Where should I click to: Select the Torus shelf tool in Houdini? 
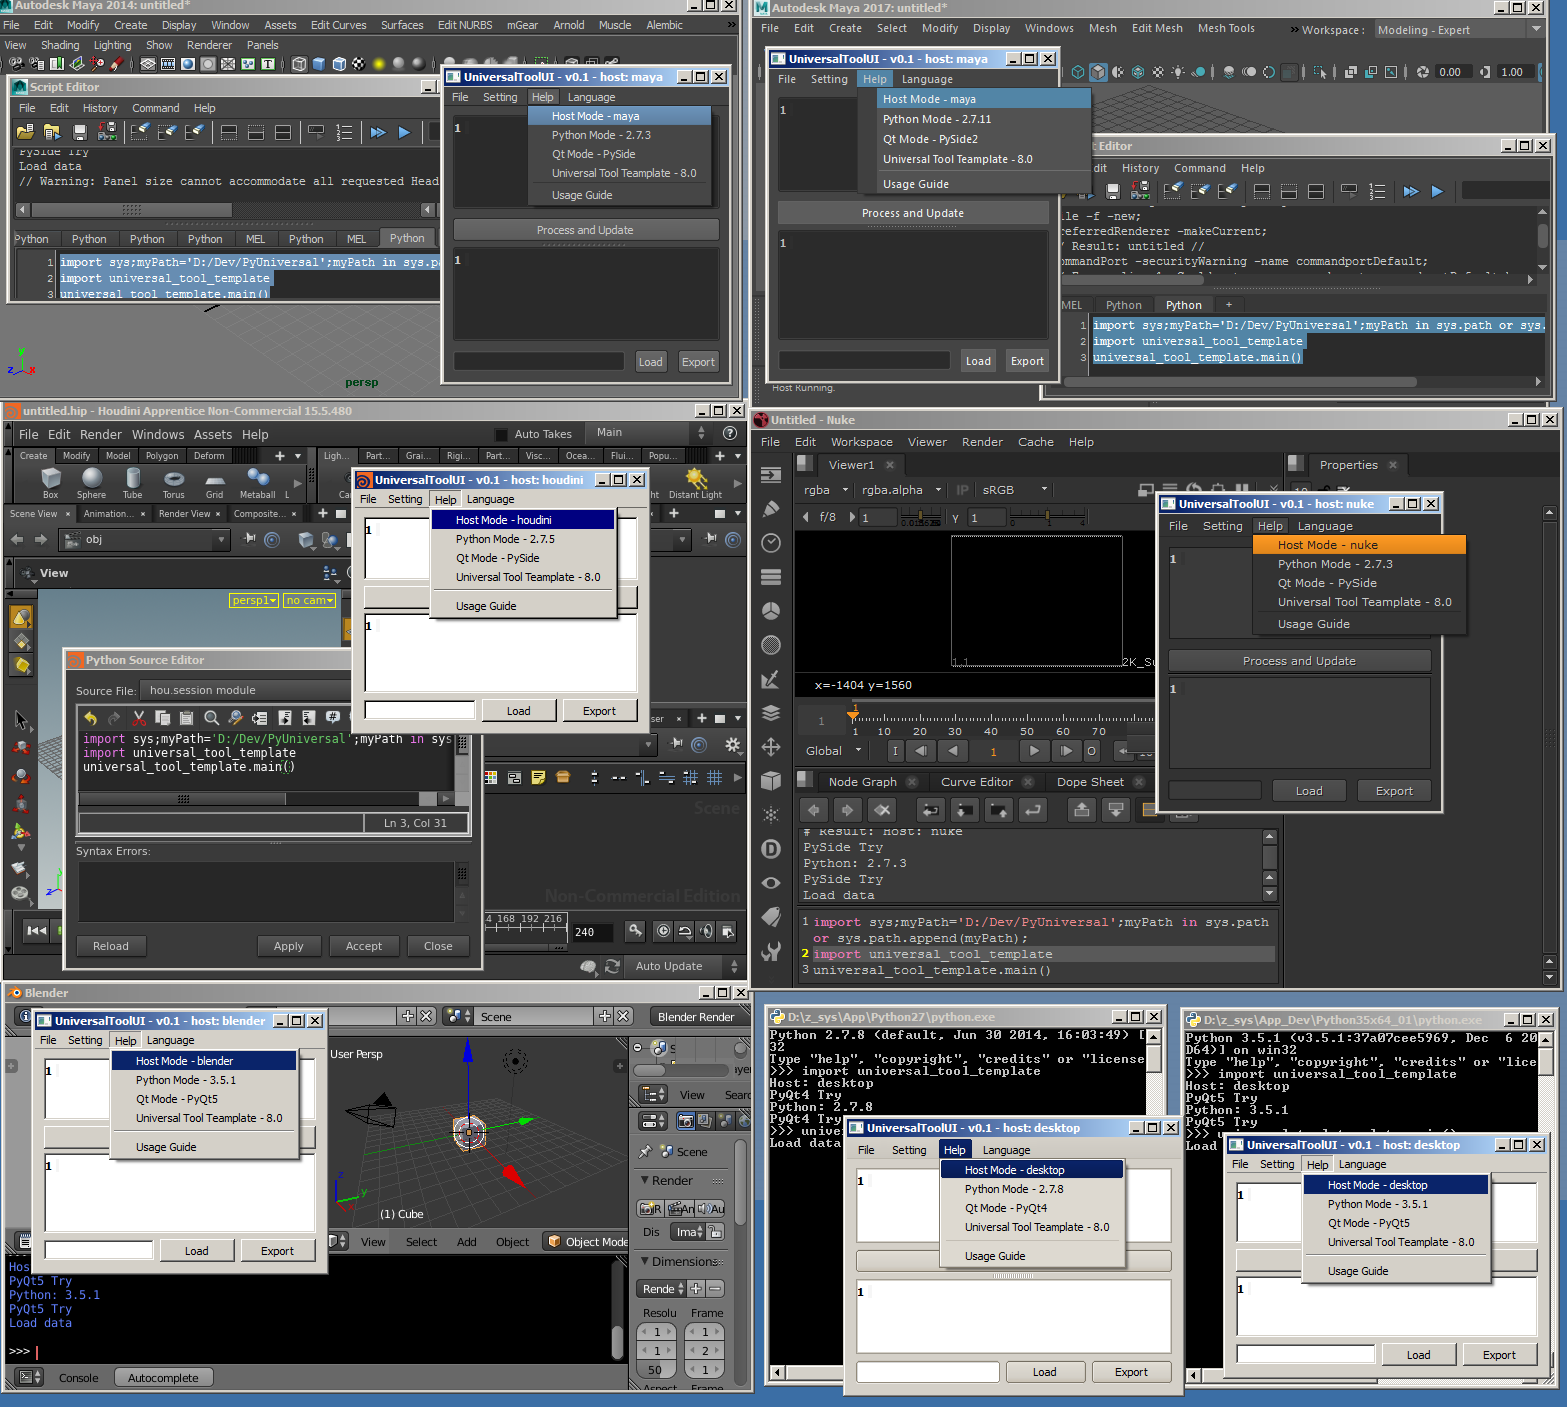[x=173, y=482]
